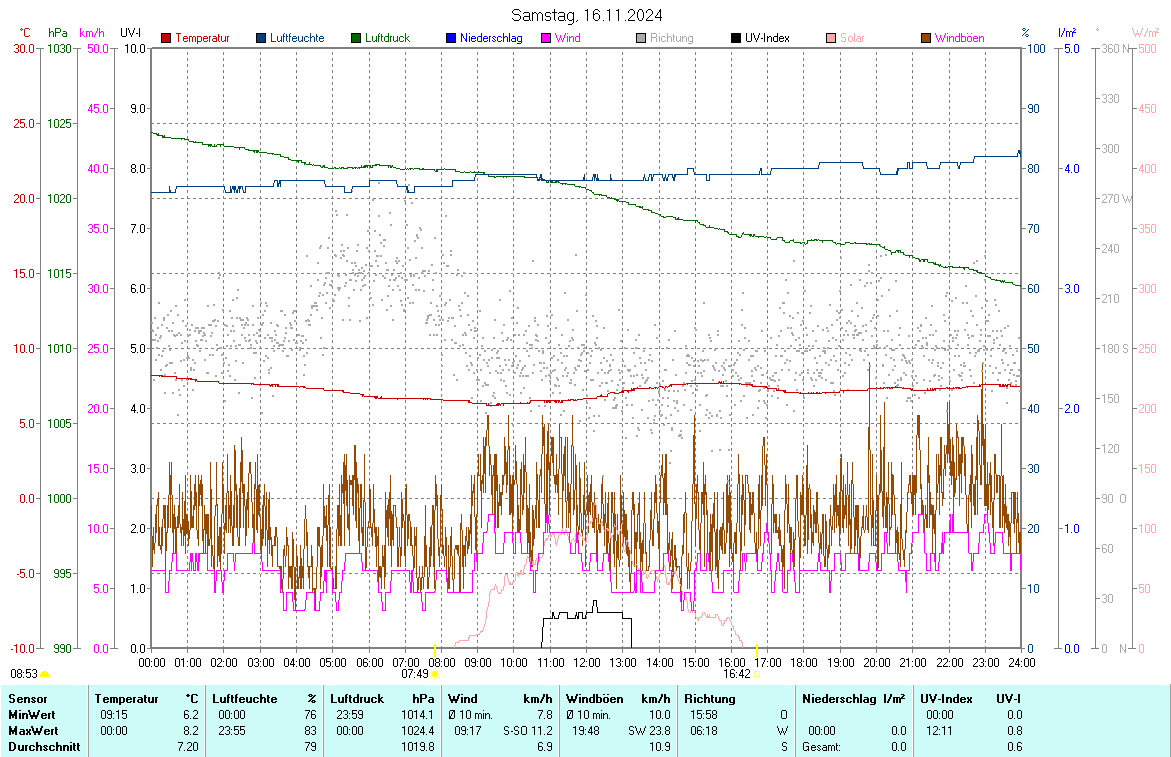Click the blue Niederschlag legend square
Viewport: 1171px width, 757px height.
click(451, 38)
